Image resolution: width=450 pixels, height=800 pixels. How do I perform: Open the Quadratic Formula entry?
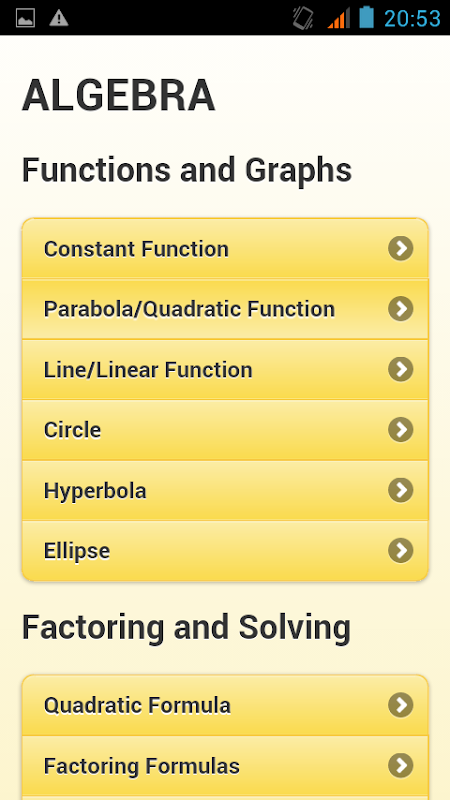[225, 705]
